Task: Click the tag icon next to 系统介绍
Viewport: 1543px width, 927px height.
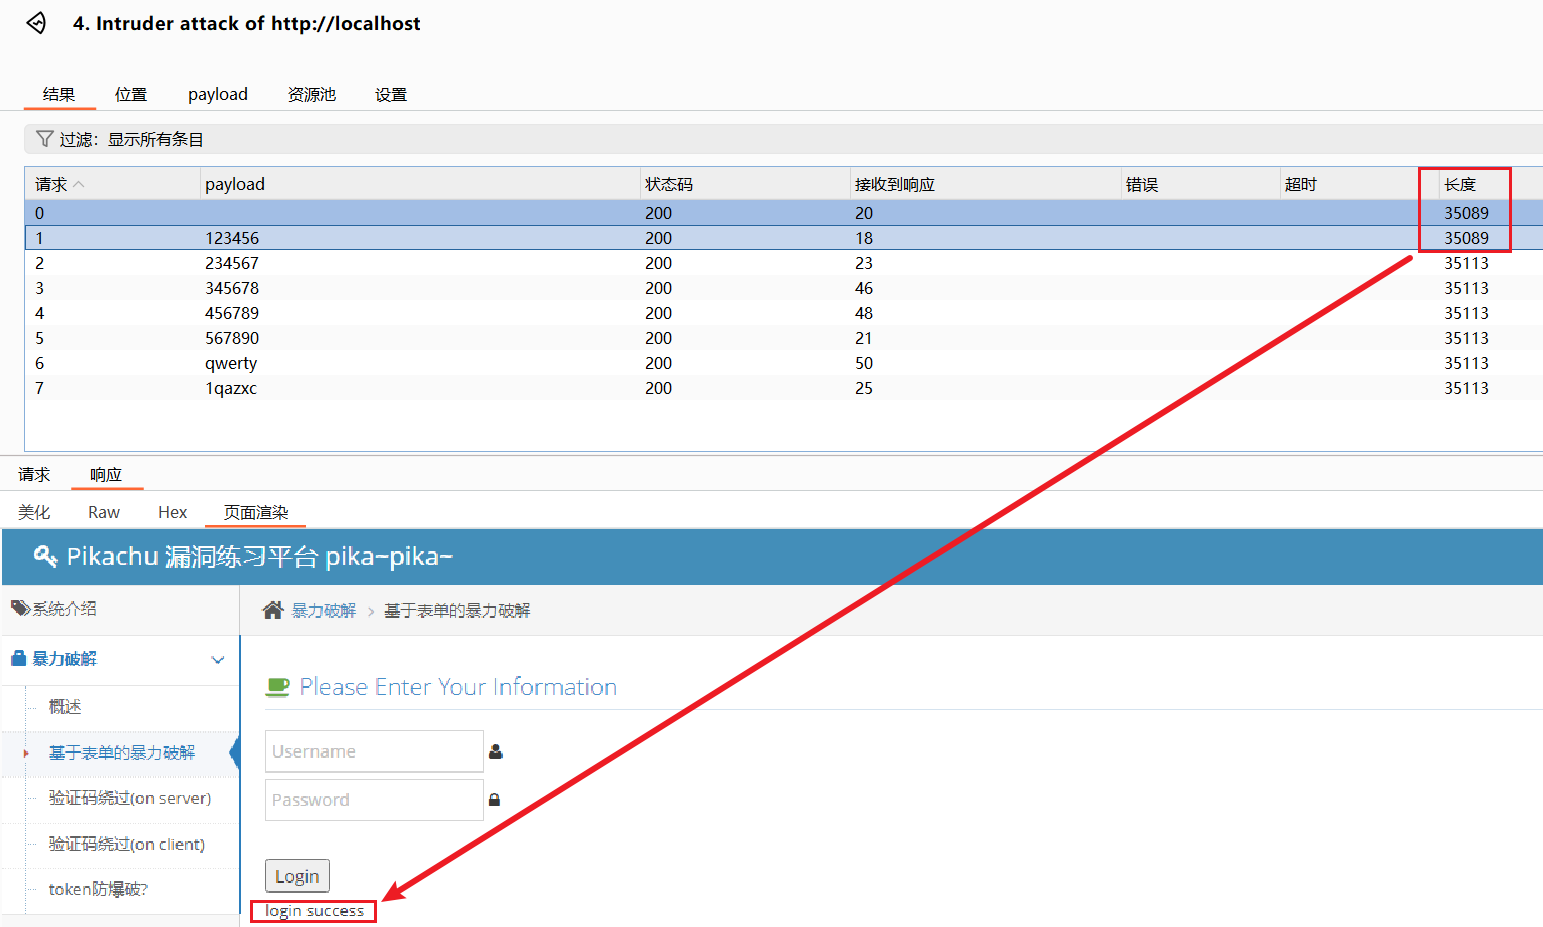Action: click(x=20, y=608)
